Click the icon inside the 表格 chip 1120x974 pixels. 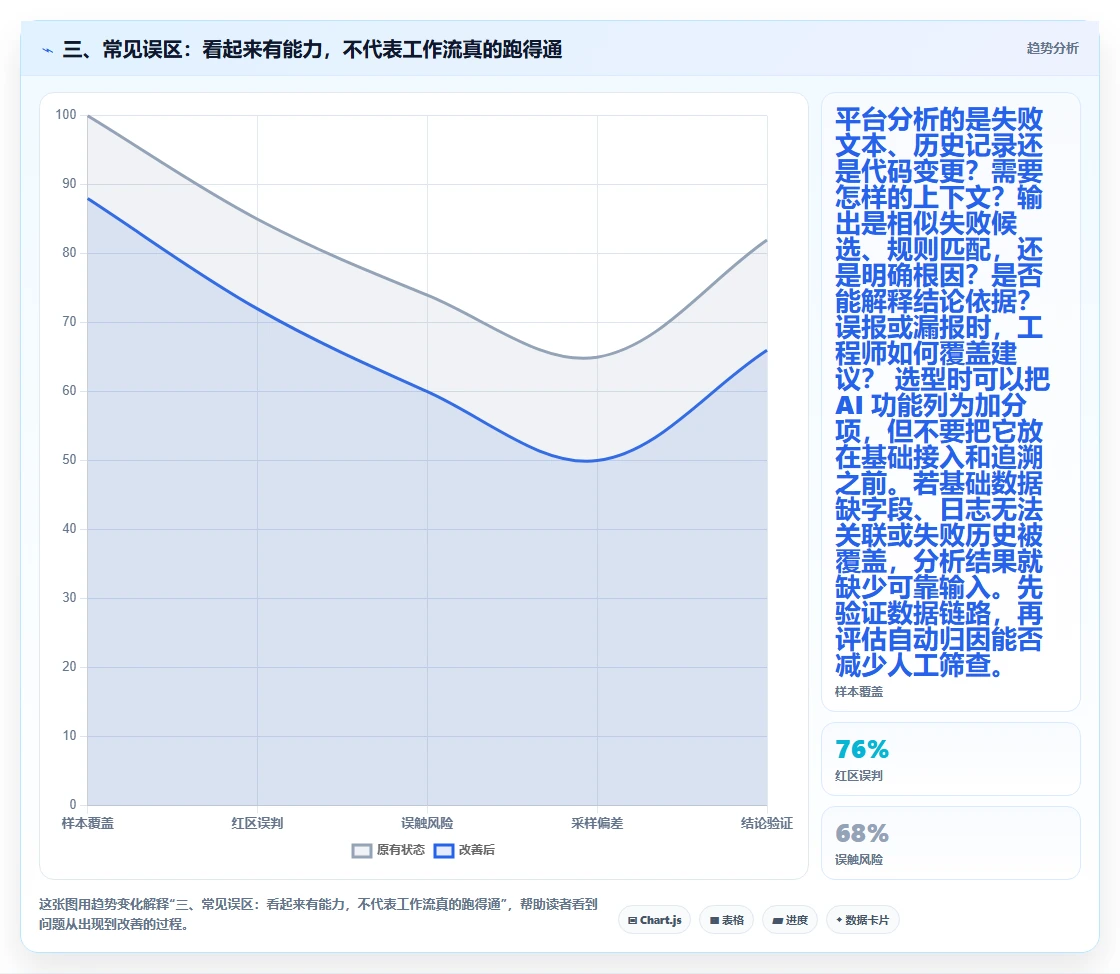714,920
